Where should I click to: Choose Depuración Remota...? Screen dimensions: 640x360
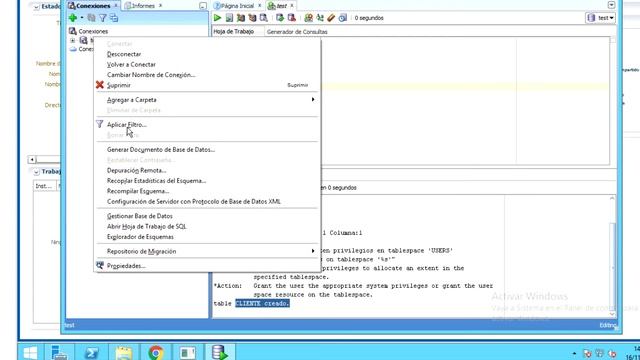pos(207,170)
